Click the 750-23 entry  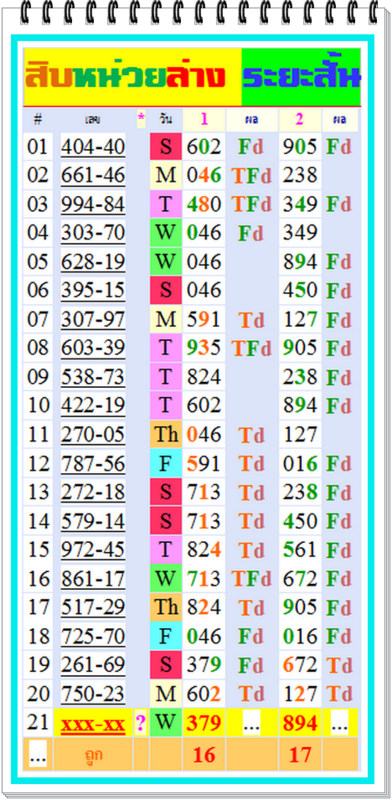93,694
